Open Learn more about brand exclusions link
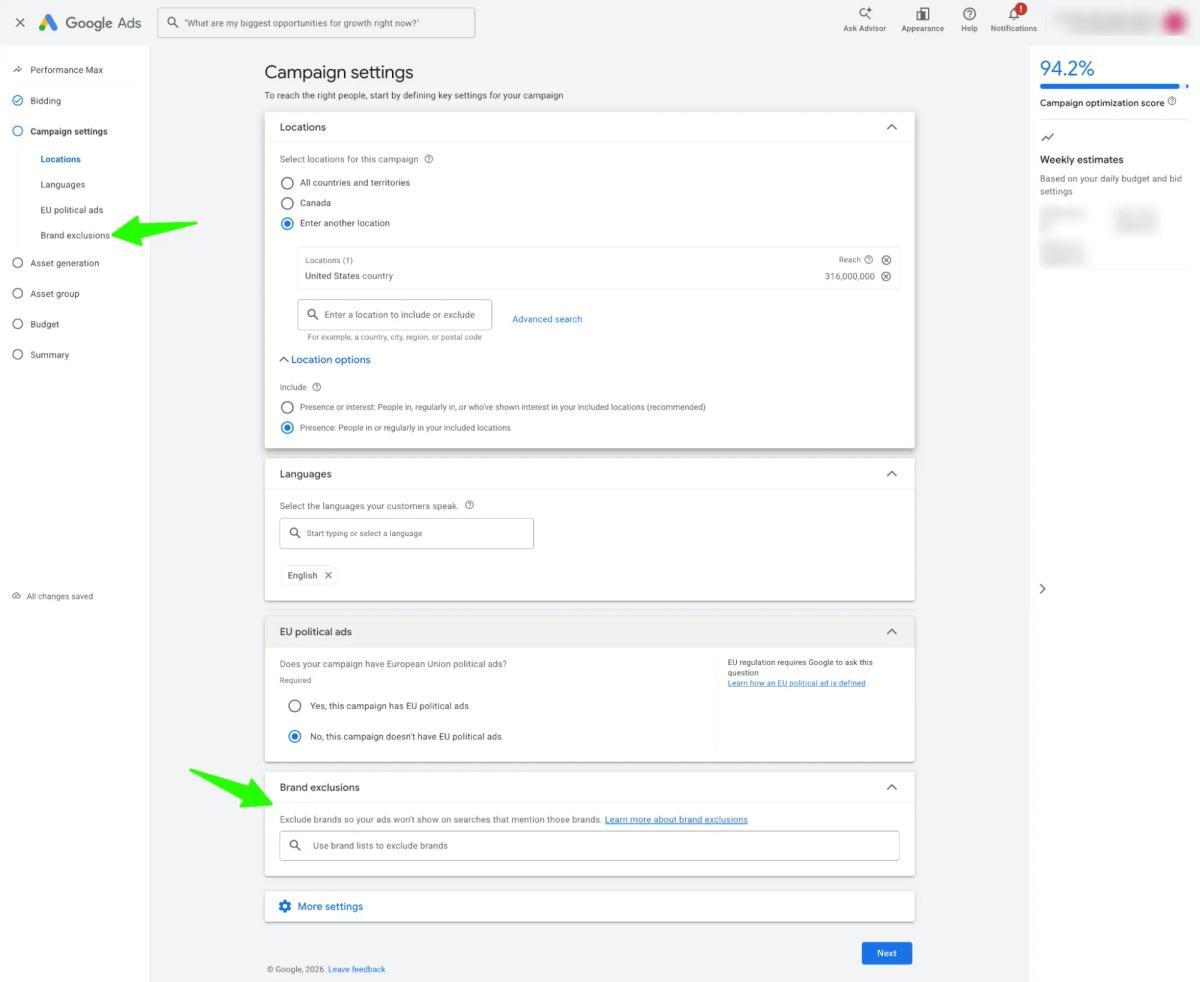The image size is (1200, 982). coord(676,820)
